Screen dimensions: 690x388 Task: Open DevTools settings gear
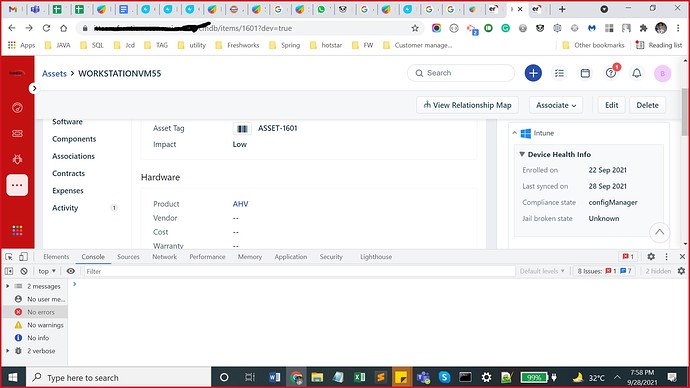click(x=651, y=256)
